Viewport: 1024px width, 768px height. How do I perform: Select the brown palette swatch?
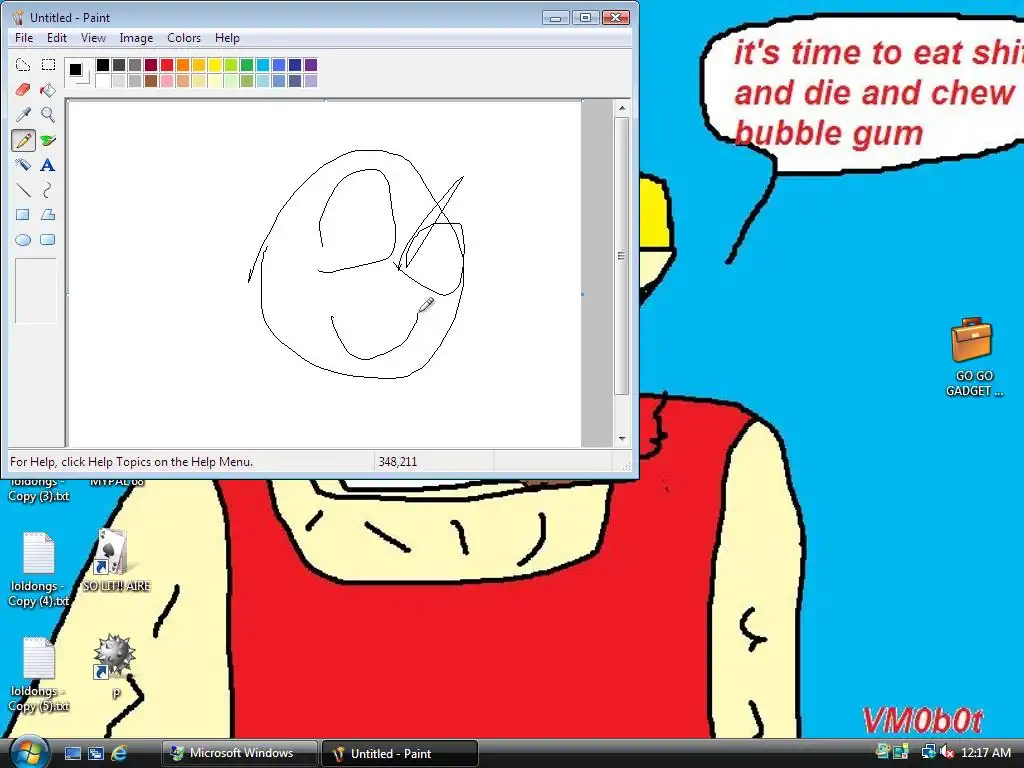click(151, 80)
